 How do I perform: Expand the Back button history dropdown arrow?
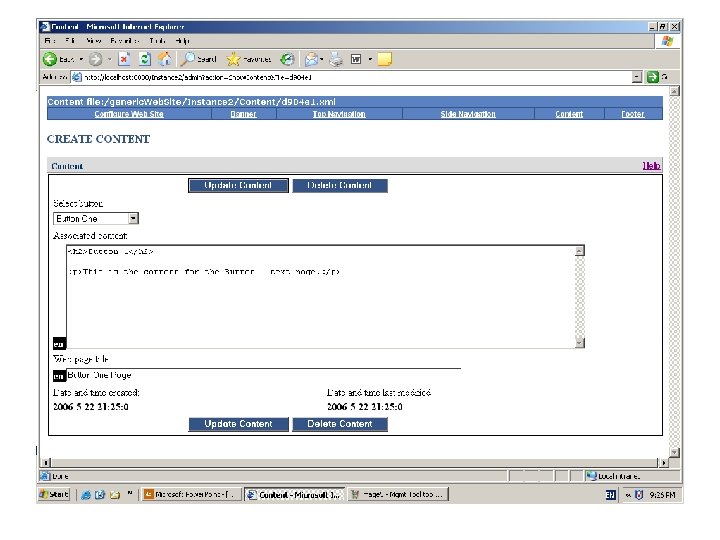(x=81, y=59)
